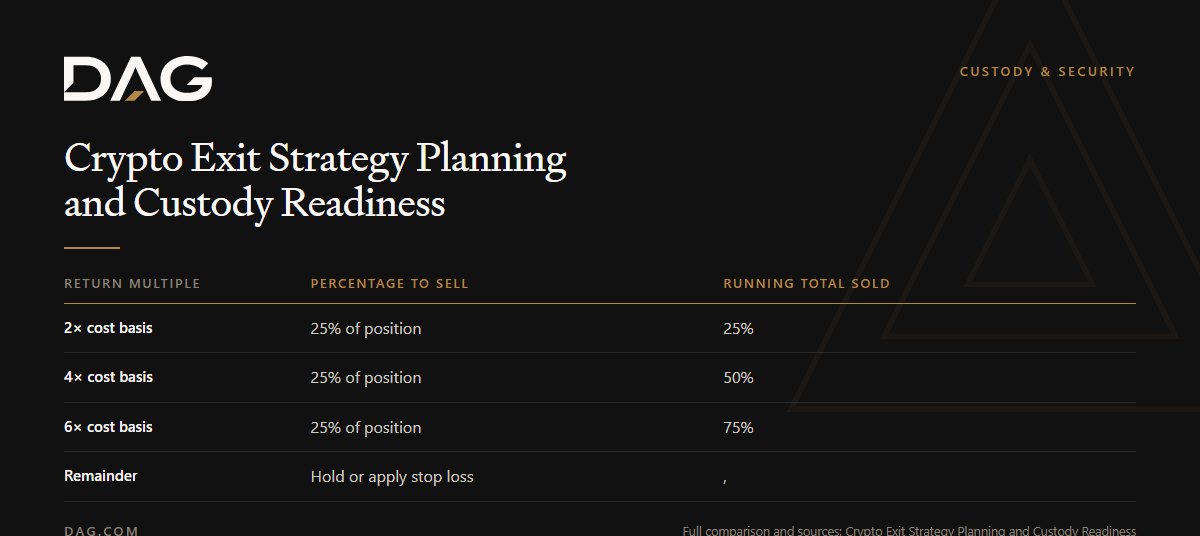
Task: Select the 75% running total cell
Action: 738,427
